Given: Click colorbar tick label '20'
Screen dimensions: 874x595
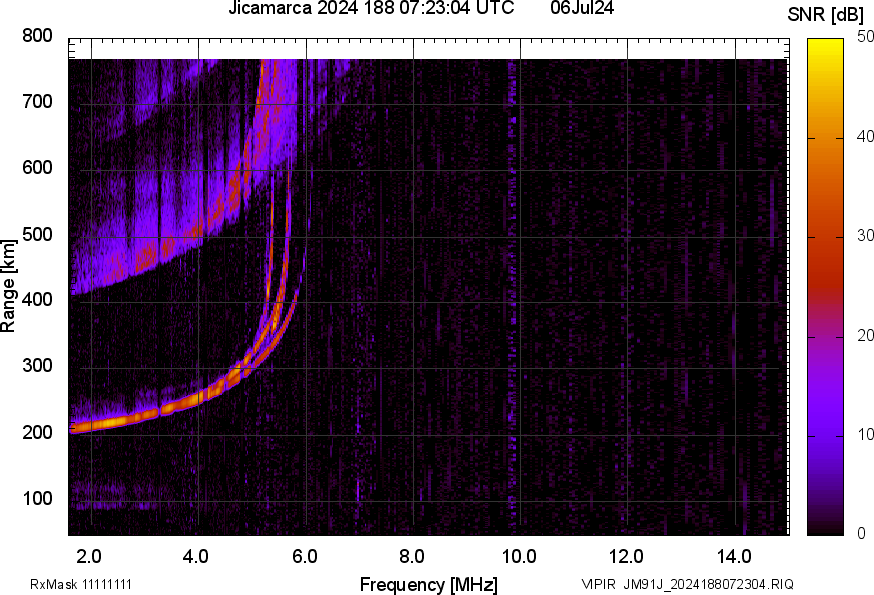Looking at the screenshot, I should coord(865,335).
